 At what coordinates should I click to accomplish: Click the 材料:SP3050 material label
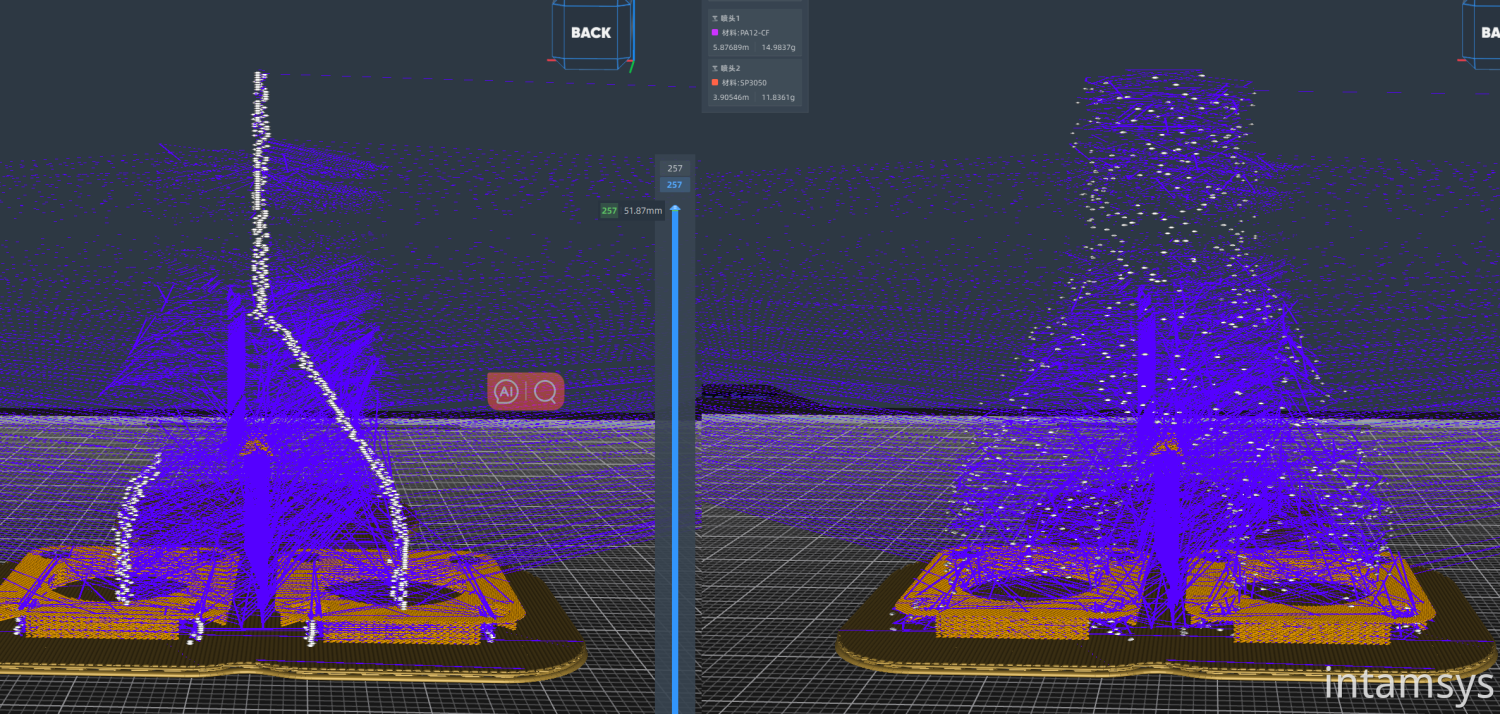point(744,83)
